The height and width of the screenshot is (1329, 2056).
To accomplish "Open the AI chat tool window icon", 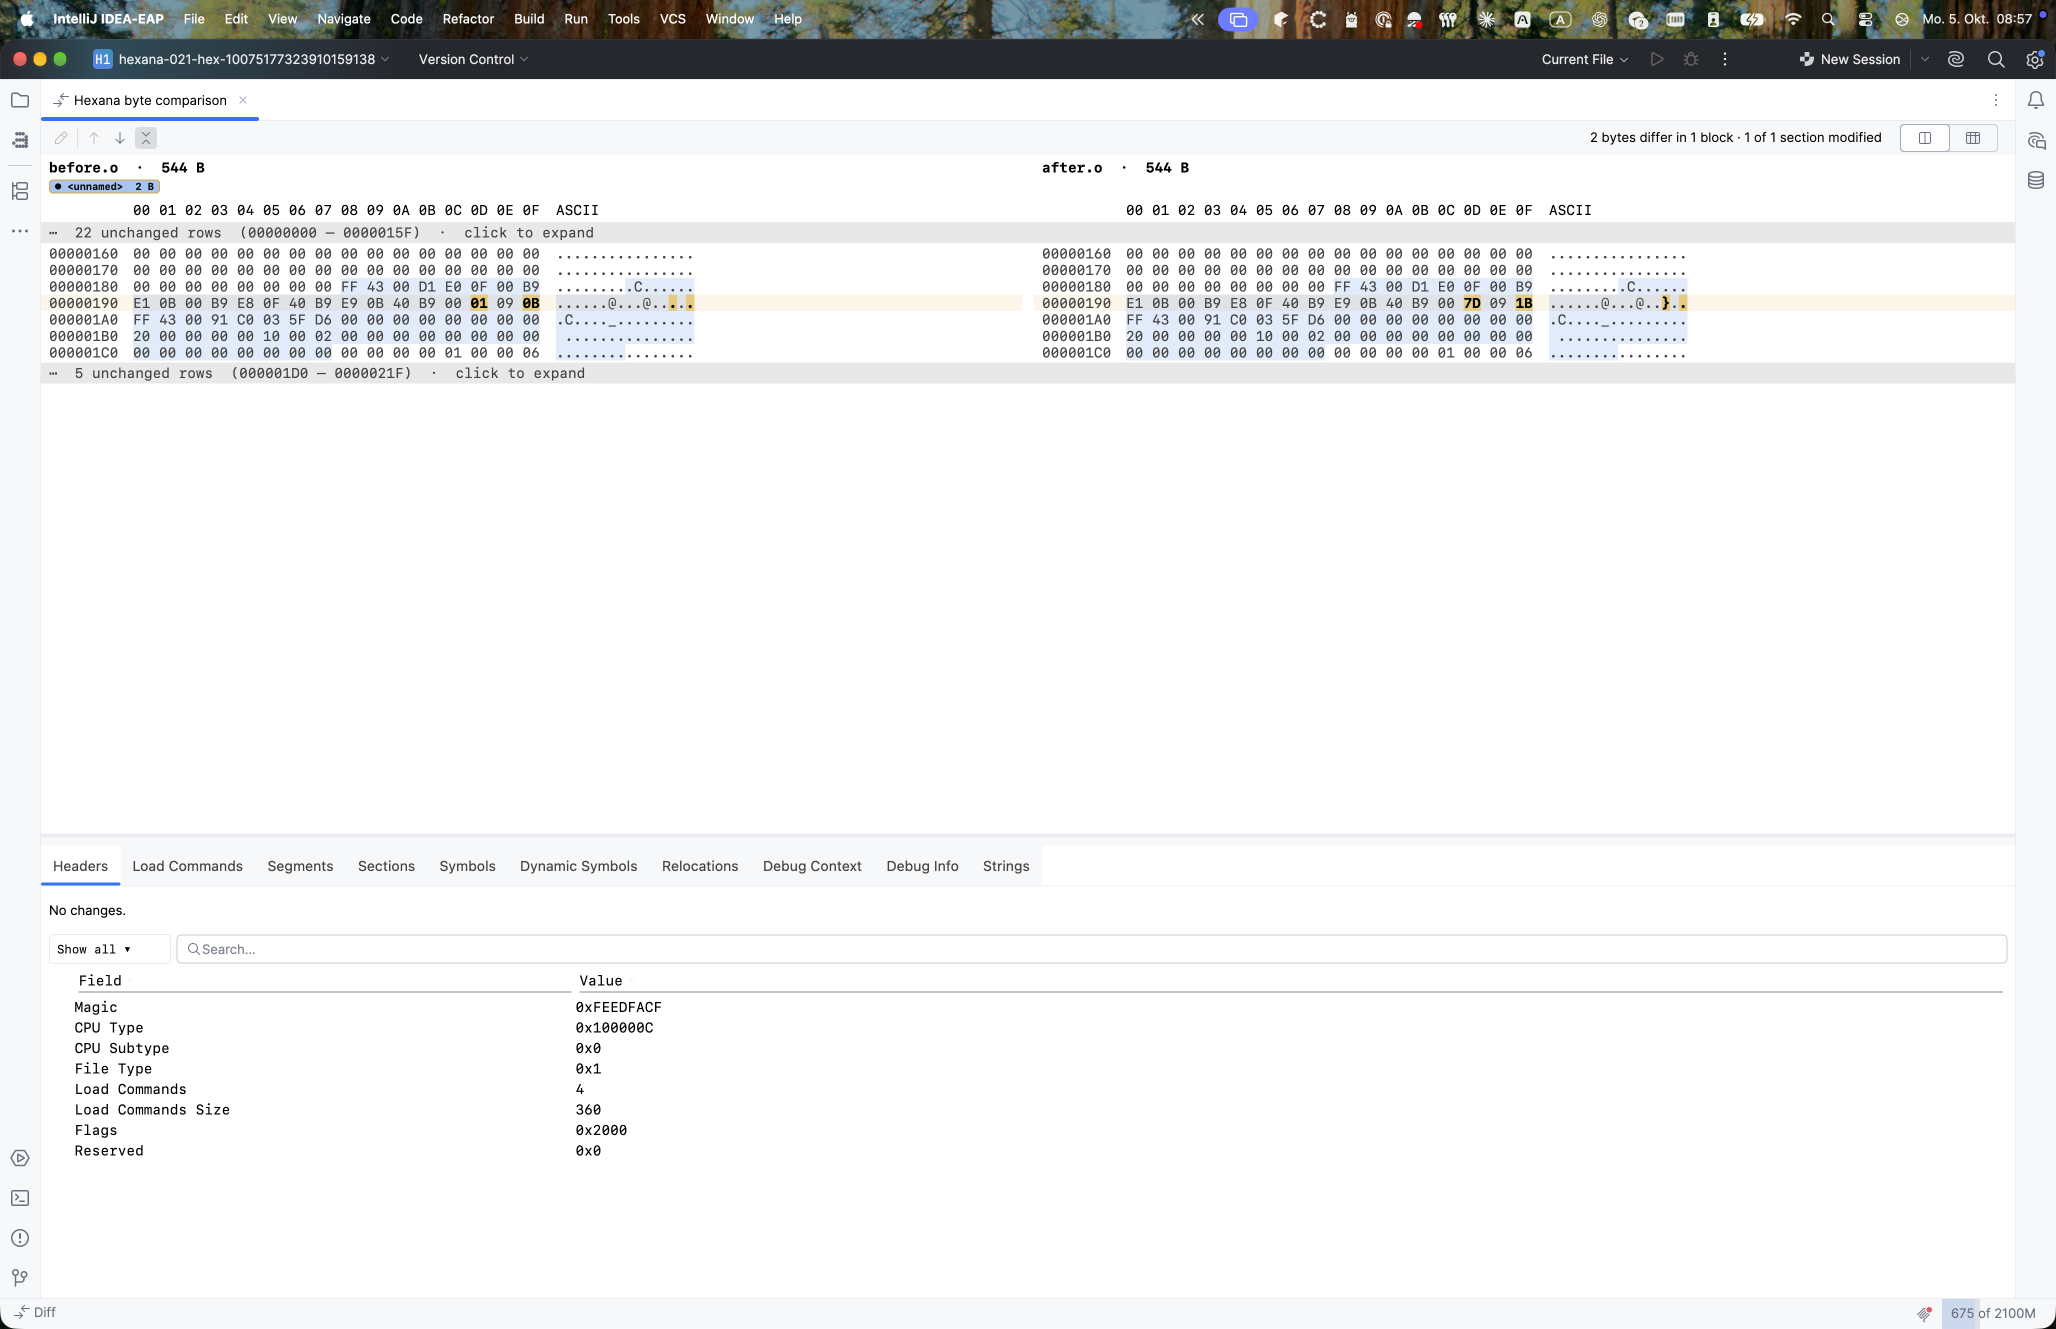I will click(2036, 141).
